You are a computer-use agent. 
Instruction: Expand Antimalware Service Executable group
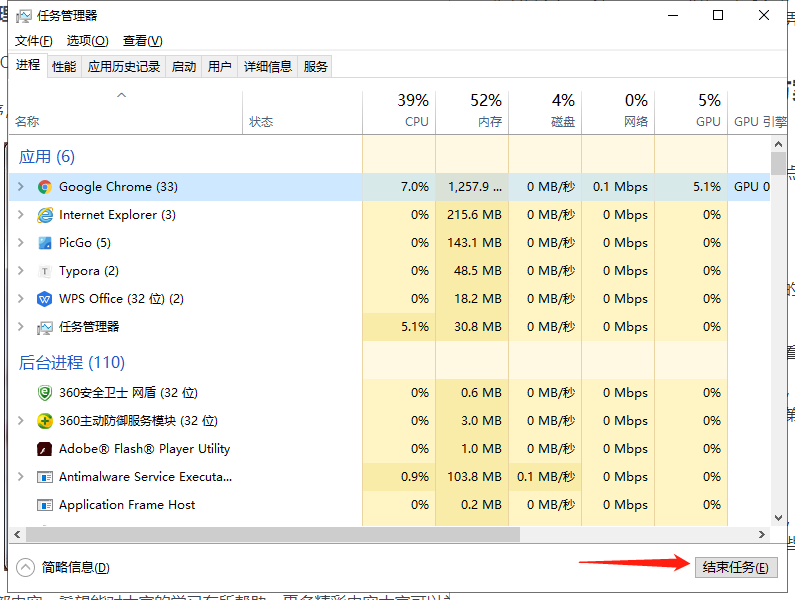click(21, 476)
